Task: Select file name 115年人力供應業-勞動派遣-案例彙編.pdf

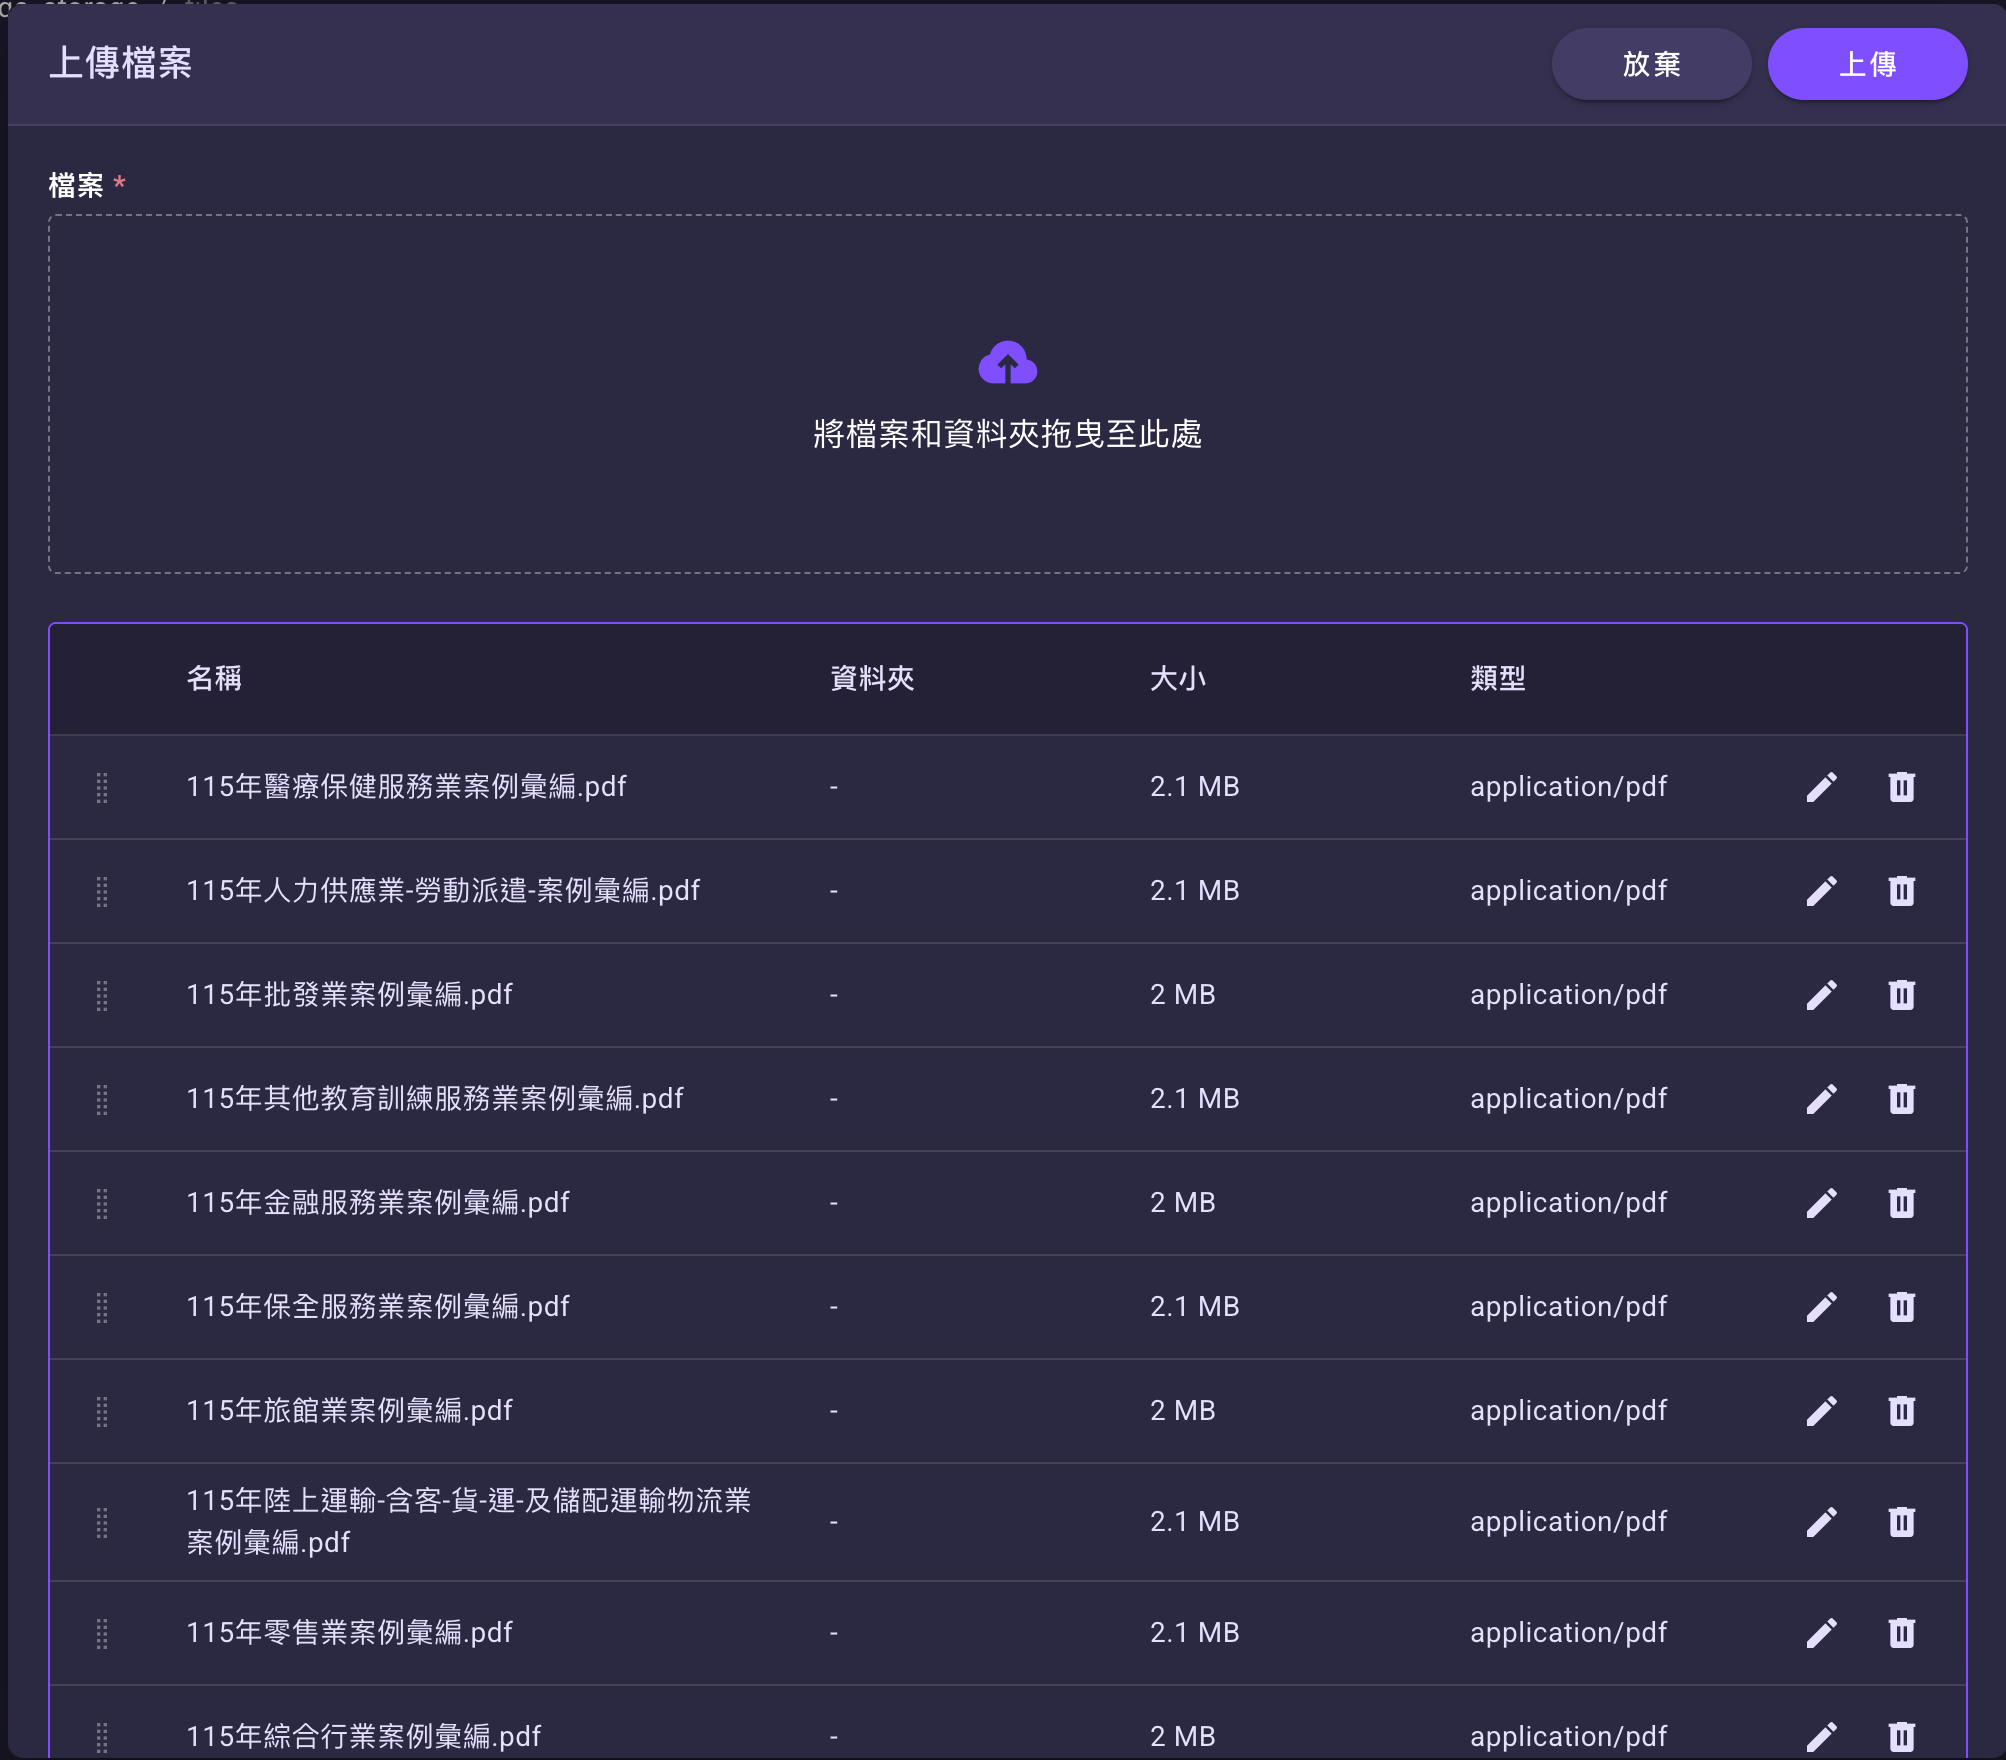Action: [443, 891]
